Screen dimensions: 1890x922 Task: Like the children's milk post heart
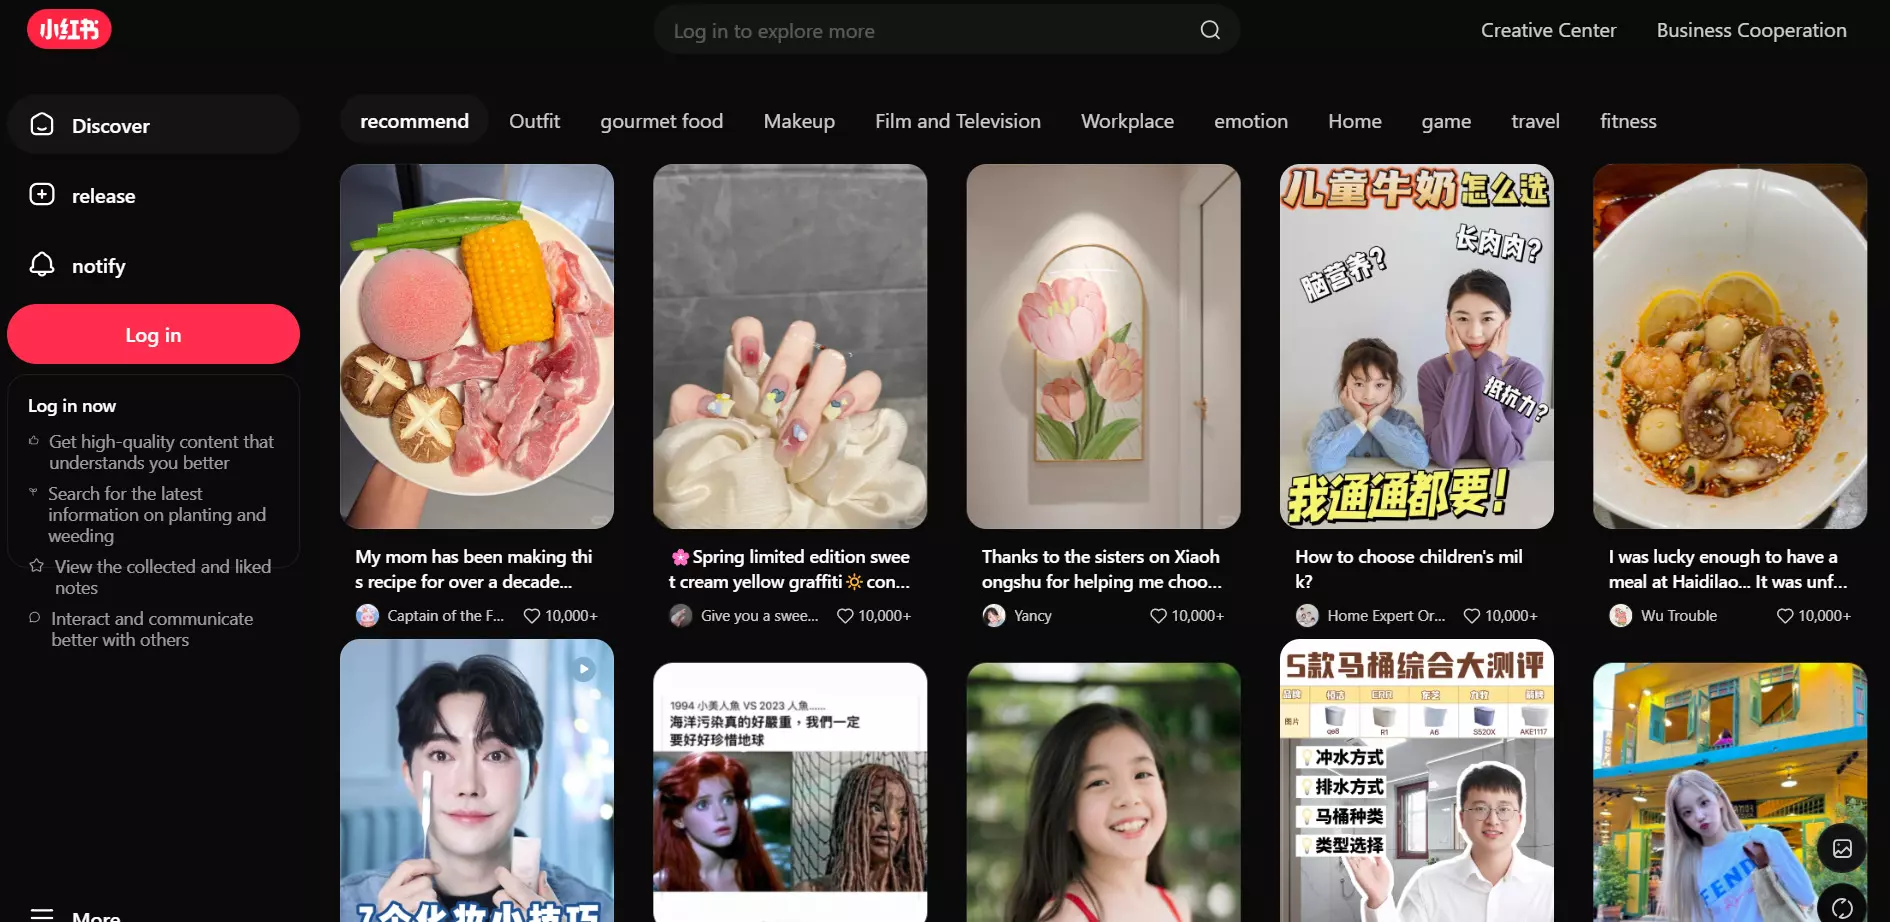[x=1472, y=616]
